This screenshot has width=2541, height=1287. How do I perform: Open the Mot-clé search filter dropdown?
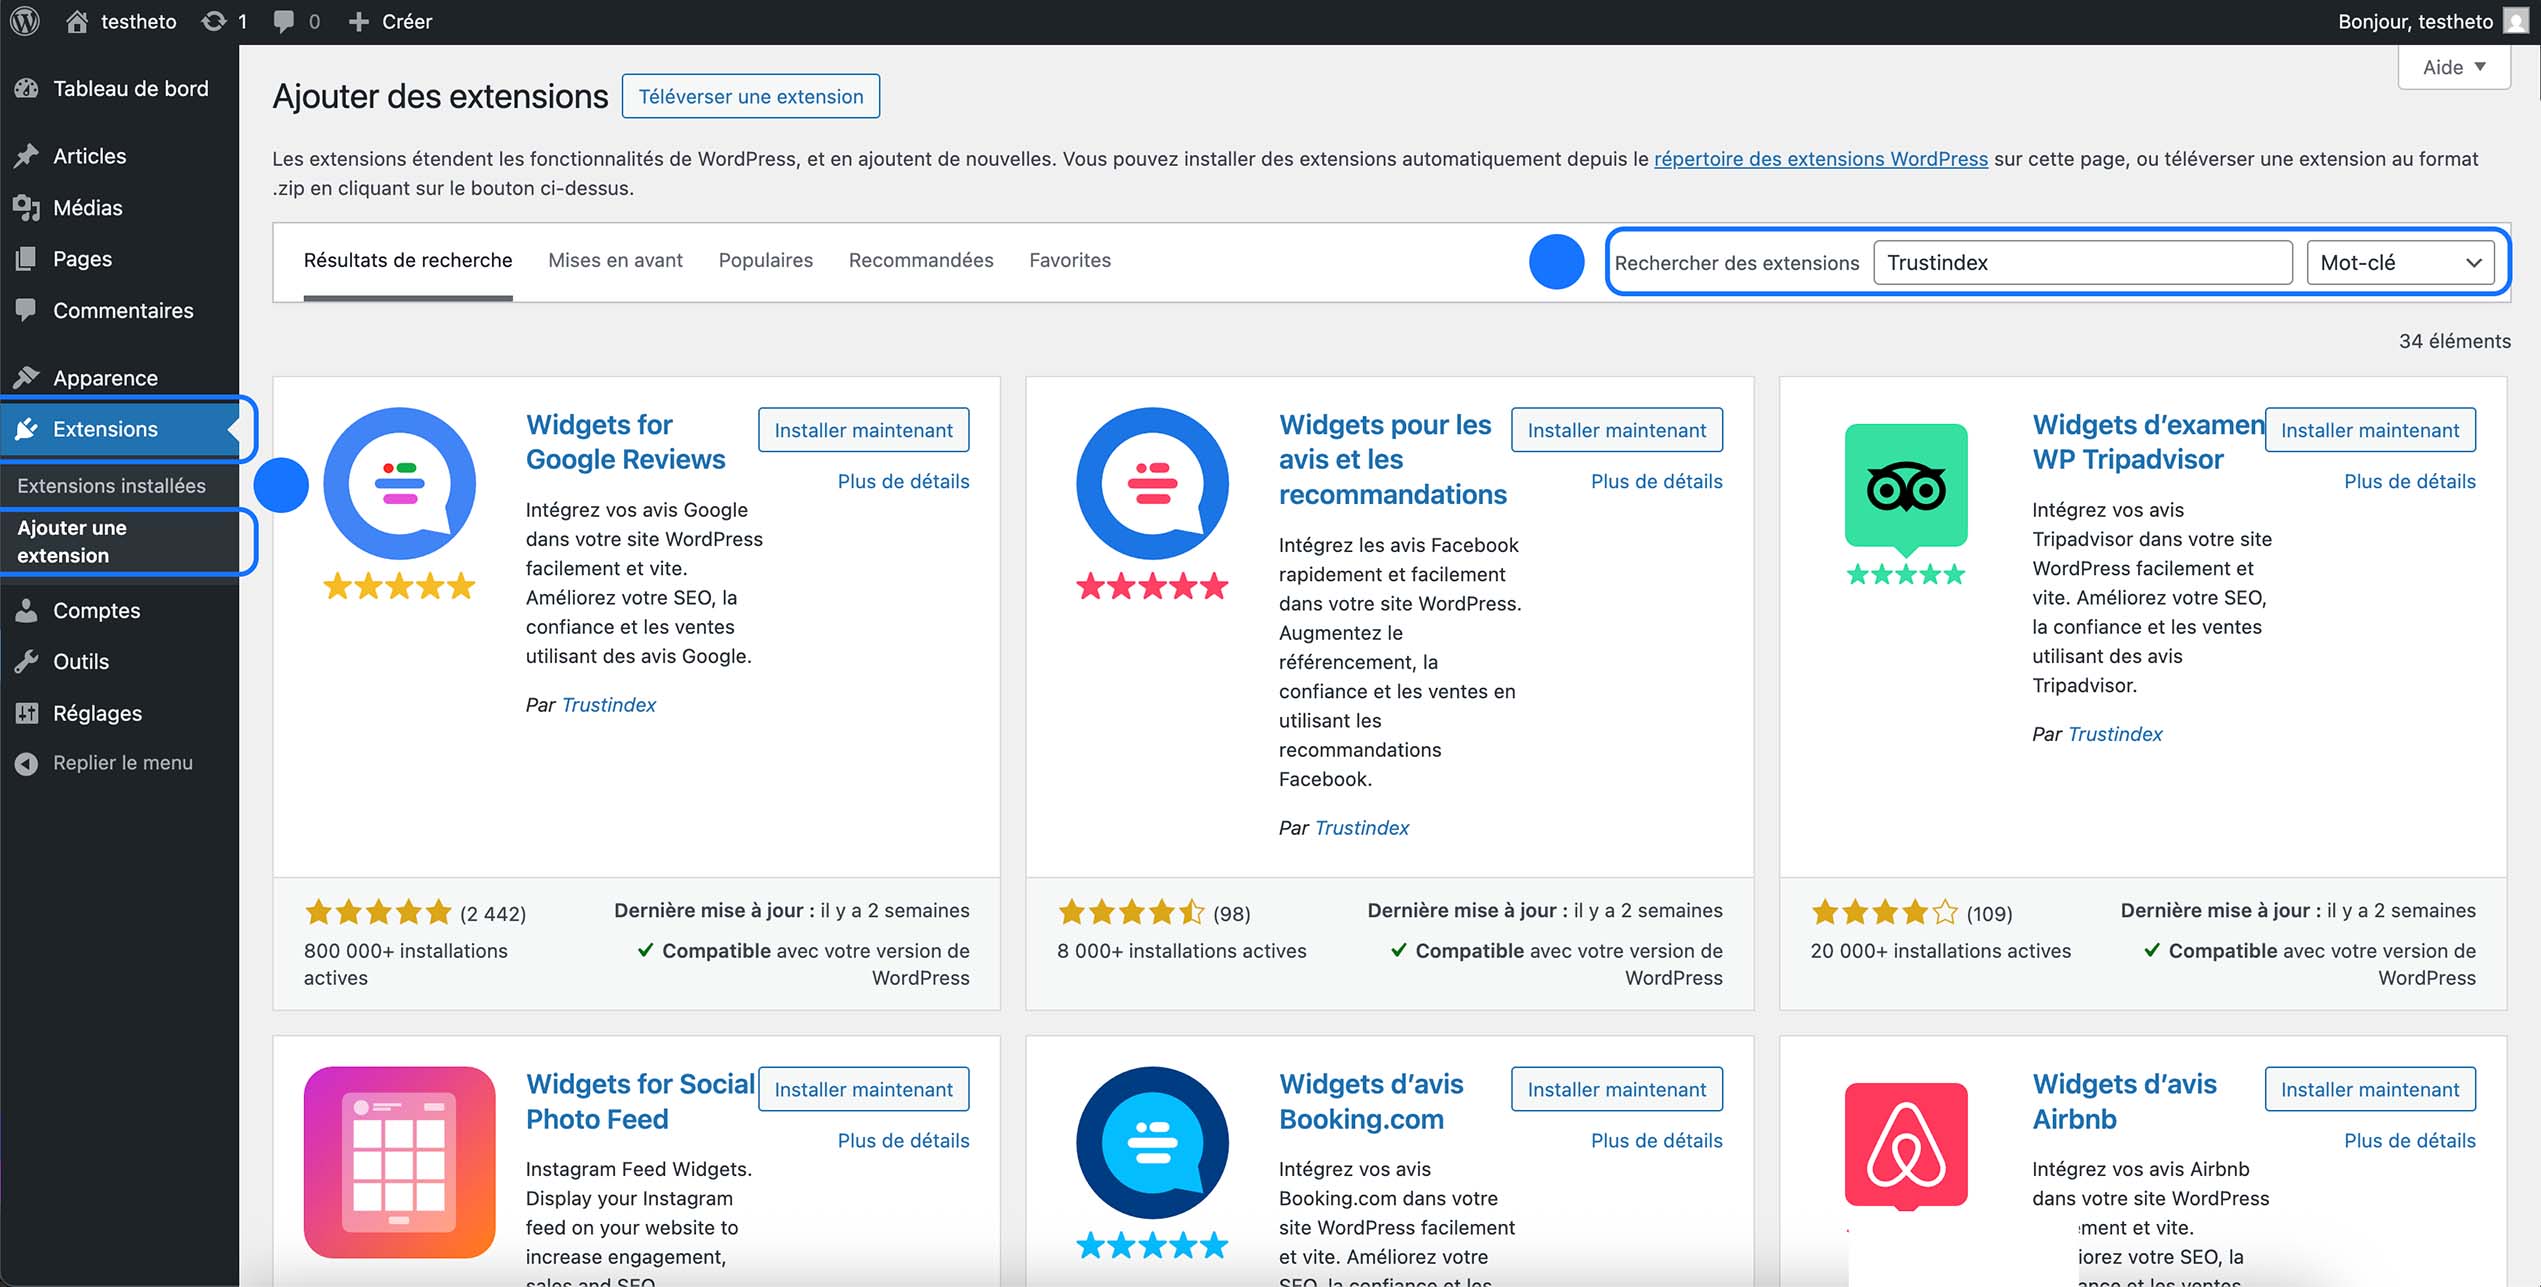pos(2401,262)
